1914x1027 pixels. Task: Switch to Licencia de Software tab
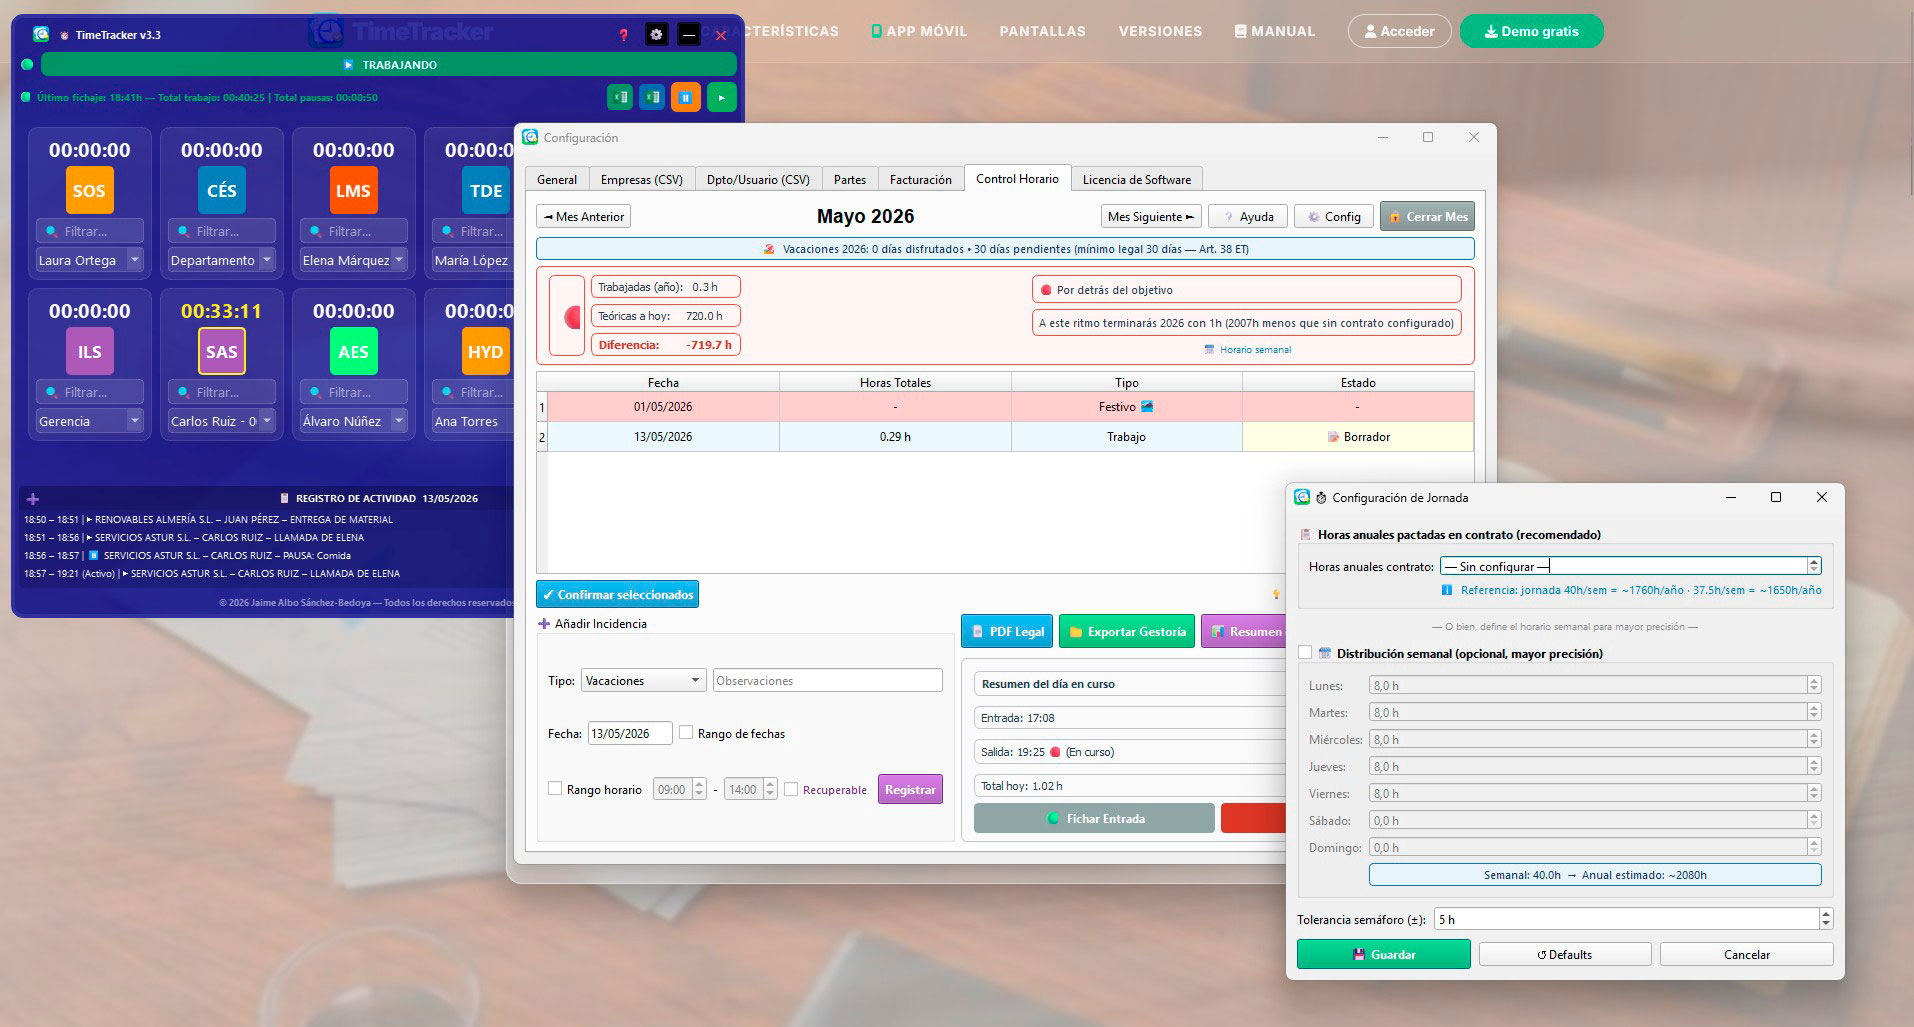point(1137,179)
